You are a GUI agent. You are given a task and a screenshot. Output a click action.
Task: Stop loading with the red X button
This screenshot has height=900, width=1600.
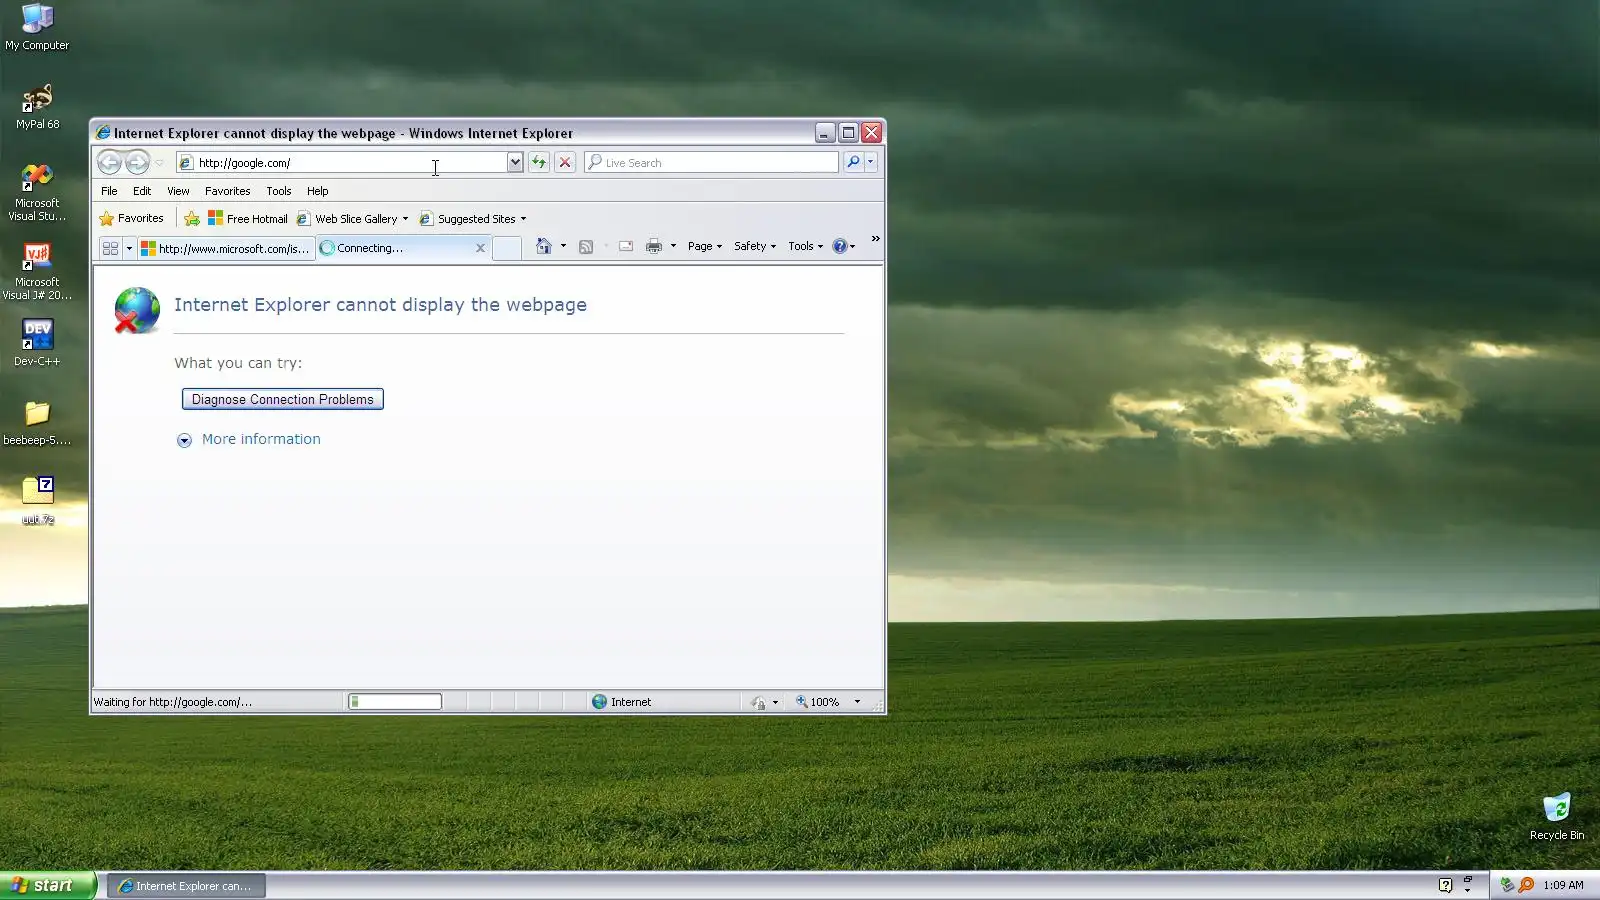point(565,162)
